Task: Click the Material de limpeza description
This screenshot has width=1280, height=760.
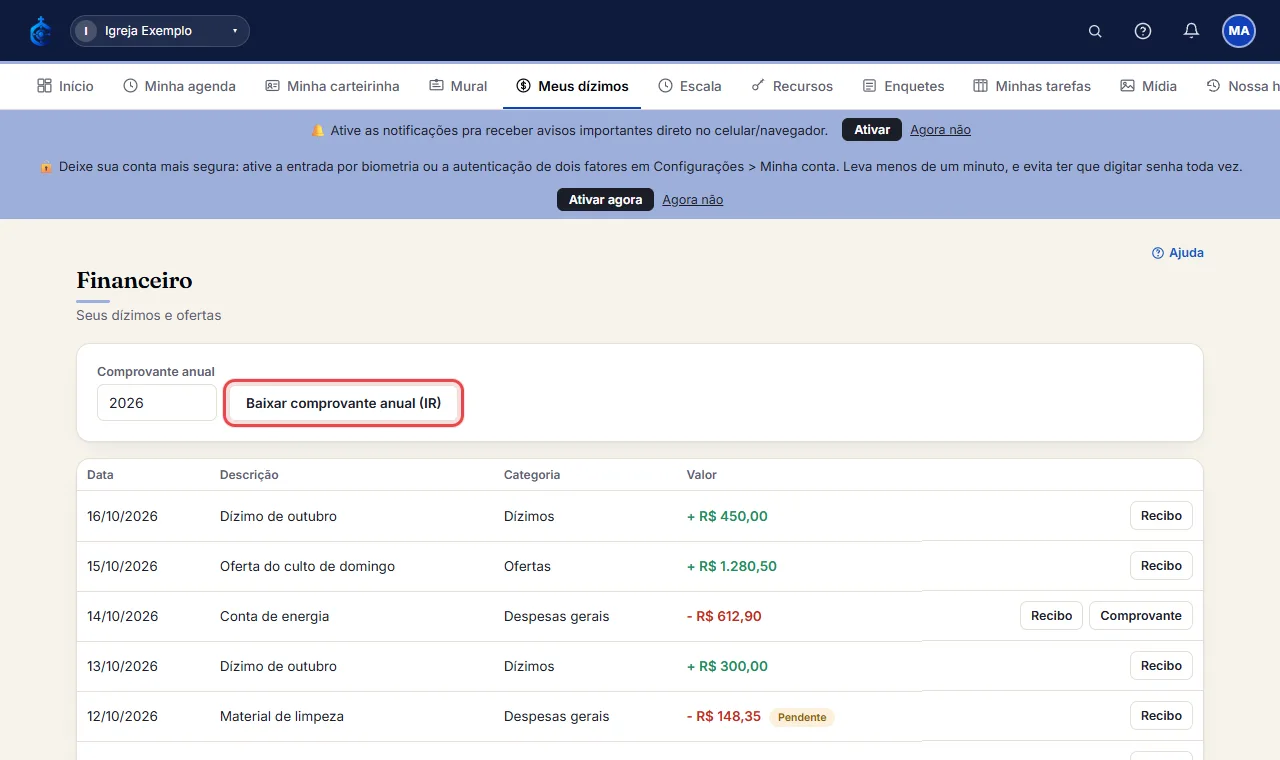Action: point(281,716)
